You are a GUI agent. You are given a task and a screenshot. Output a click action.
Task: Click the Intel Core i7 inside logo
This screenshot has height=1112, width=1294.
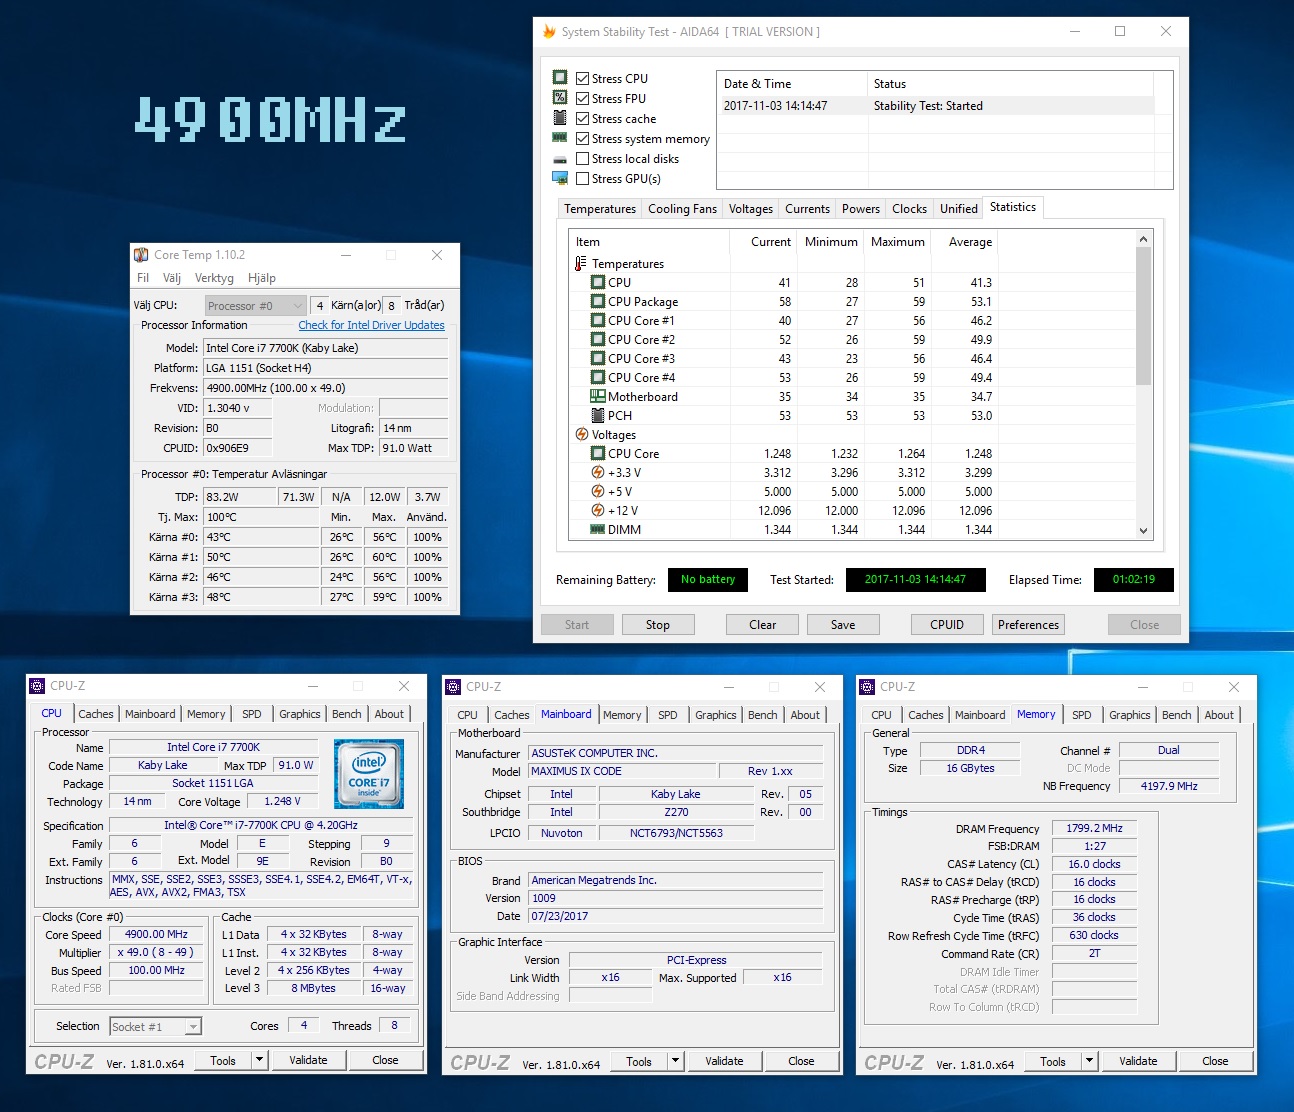(x=369, y=774)
